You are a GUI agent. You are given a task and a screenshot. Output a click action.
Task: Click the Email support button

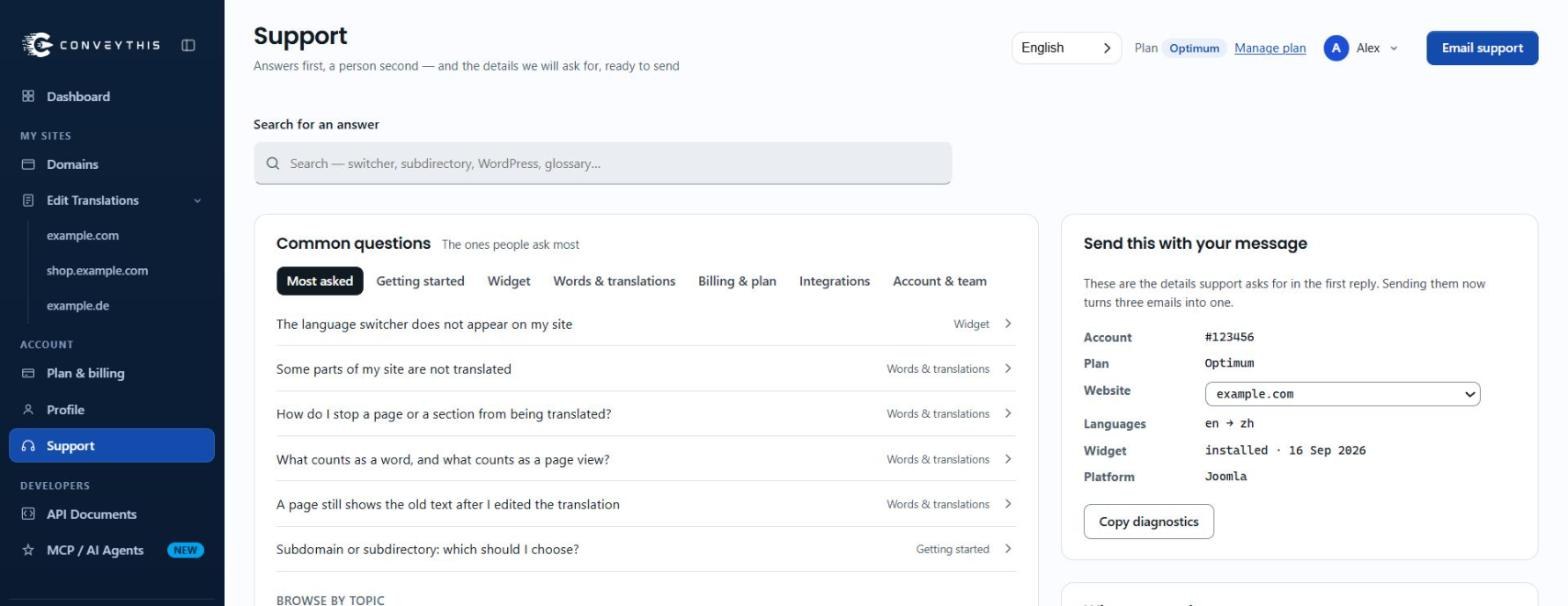pos(1482,48)
